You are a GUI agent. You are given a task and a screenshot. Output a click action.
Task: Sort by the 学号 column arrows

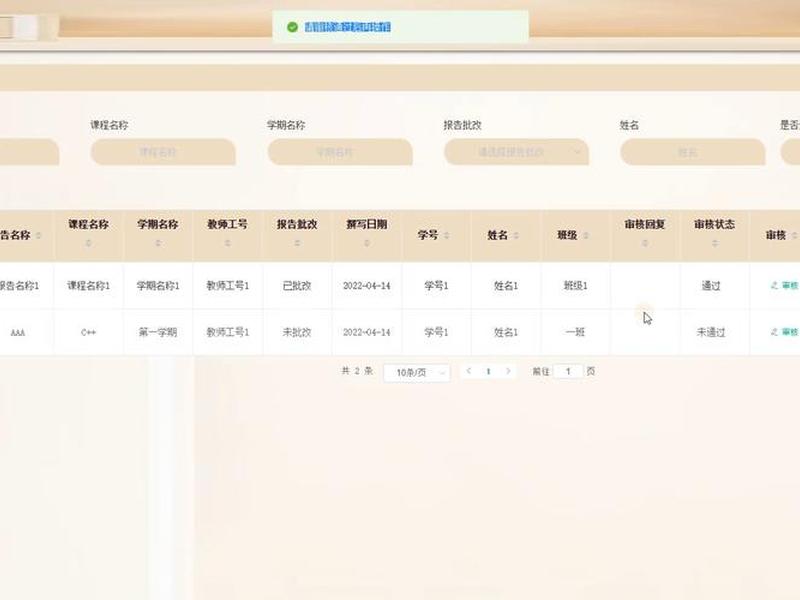[446, 235]
